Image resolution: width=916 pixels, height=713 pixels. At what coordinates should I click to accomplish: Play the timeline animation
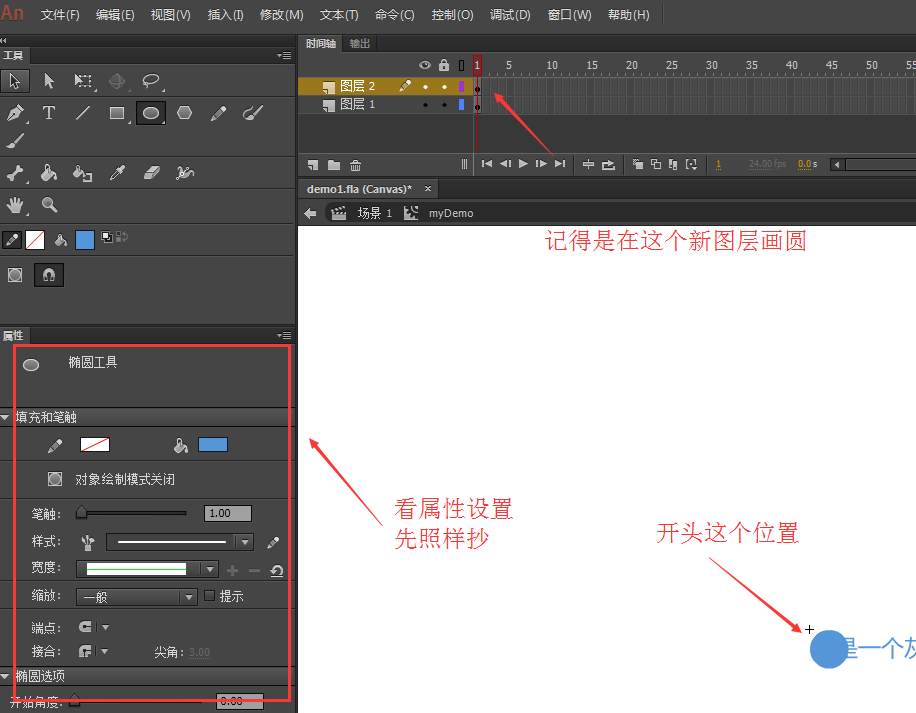pos(523,164)
